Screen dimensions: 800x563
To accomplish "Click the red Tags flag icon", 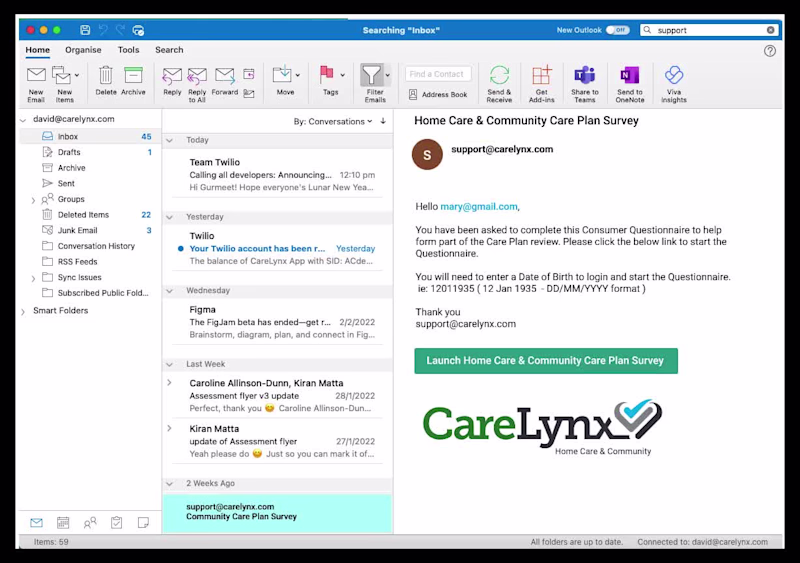I will pos(327,75).
